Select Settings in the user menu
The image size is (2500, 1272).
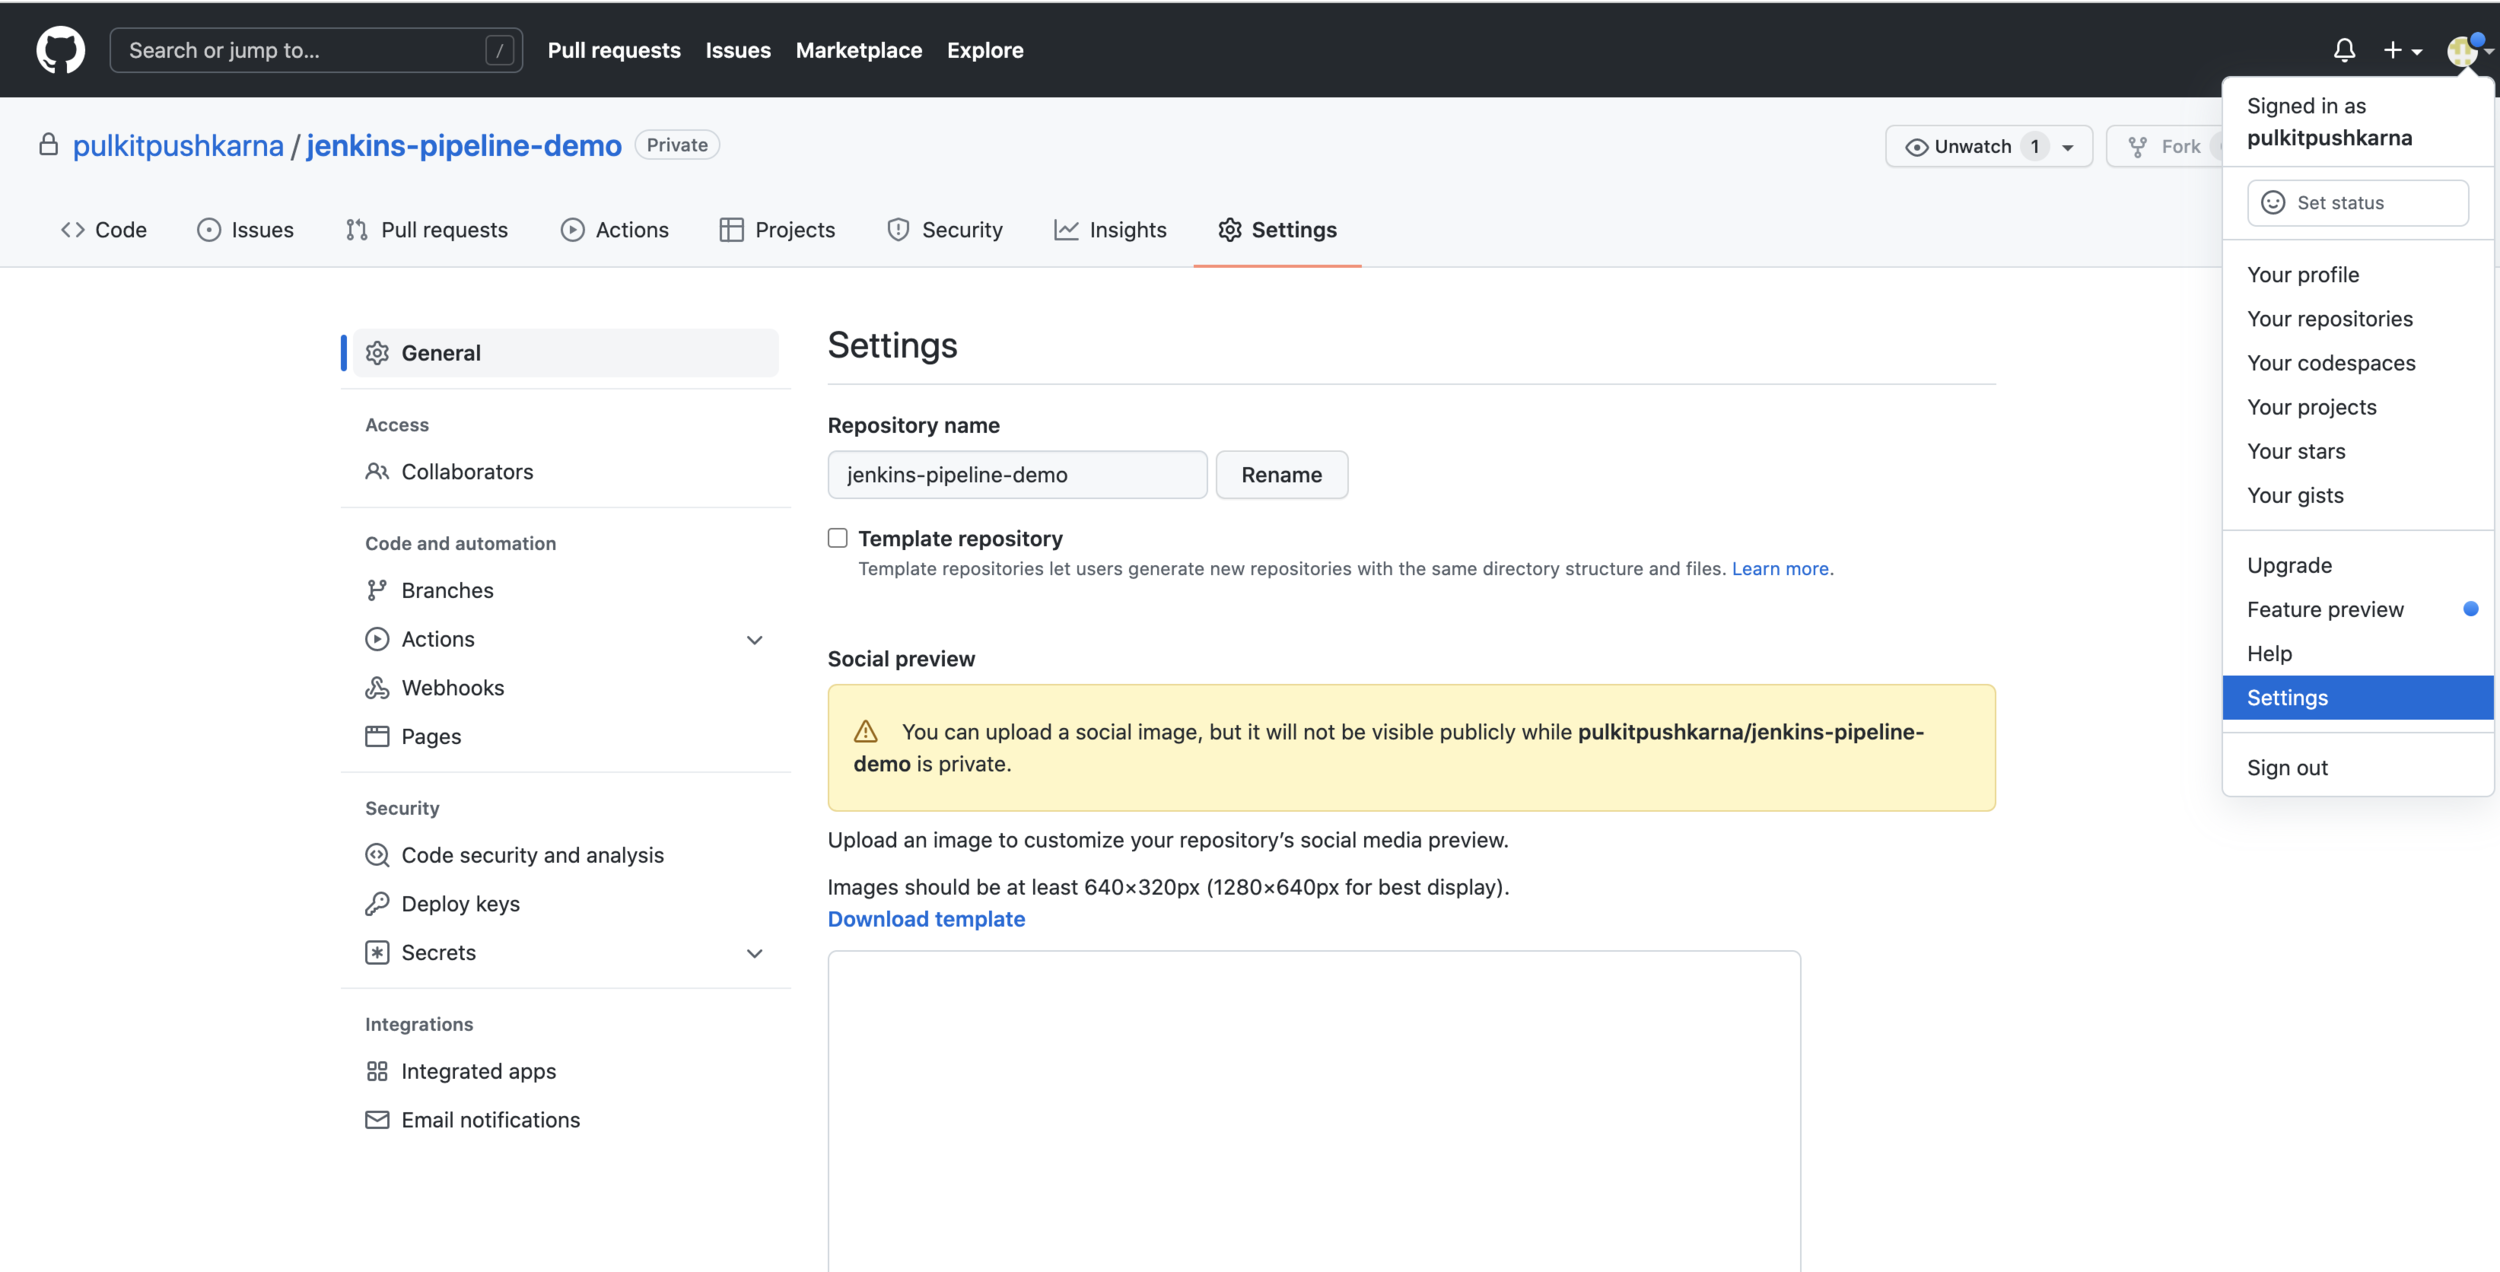point(2288,698)
